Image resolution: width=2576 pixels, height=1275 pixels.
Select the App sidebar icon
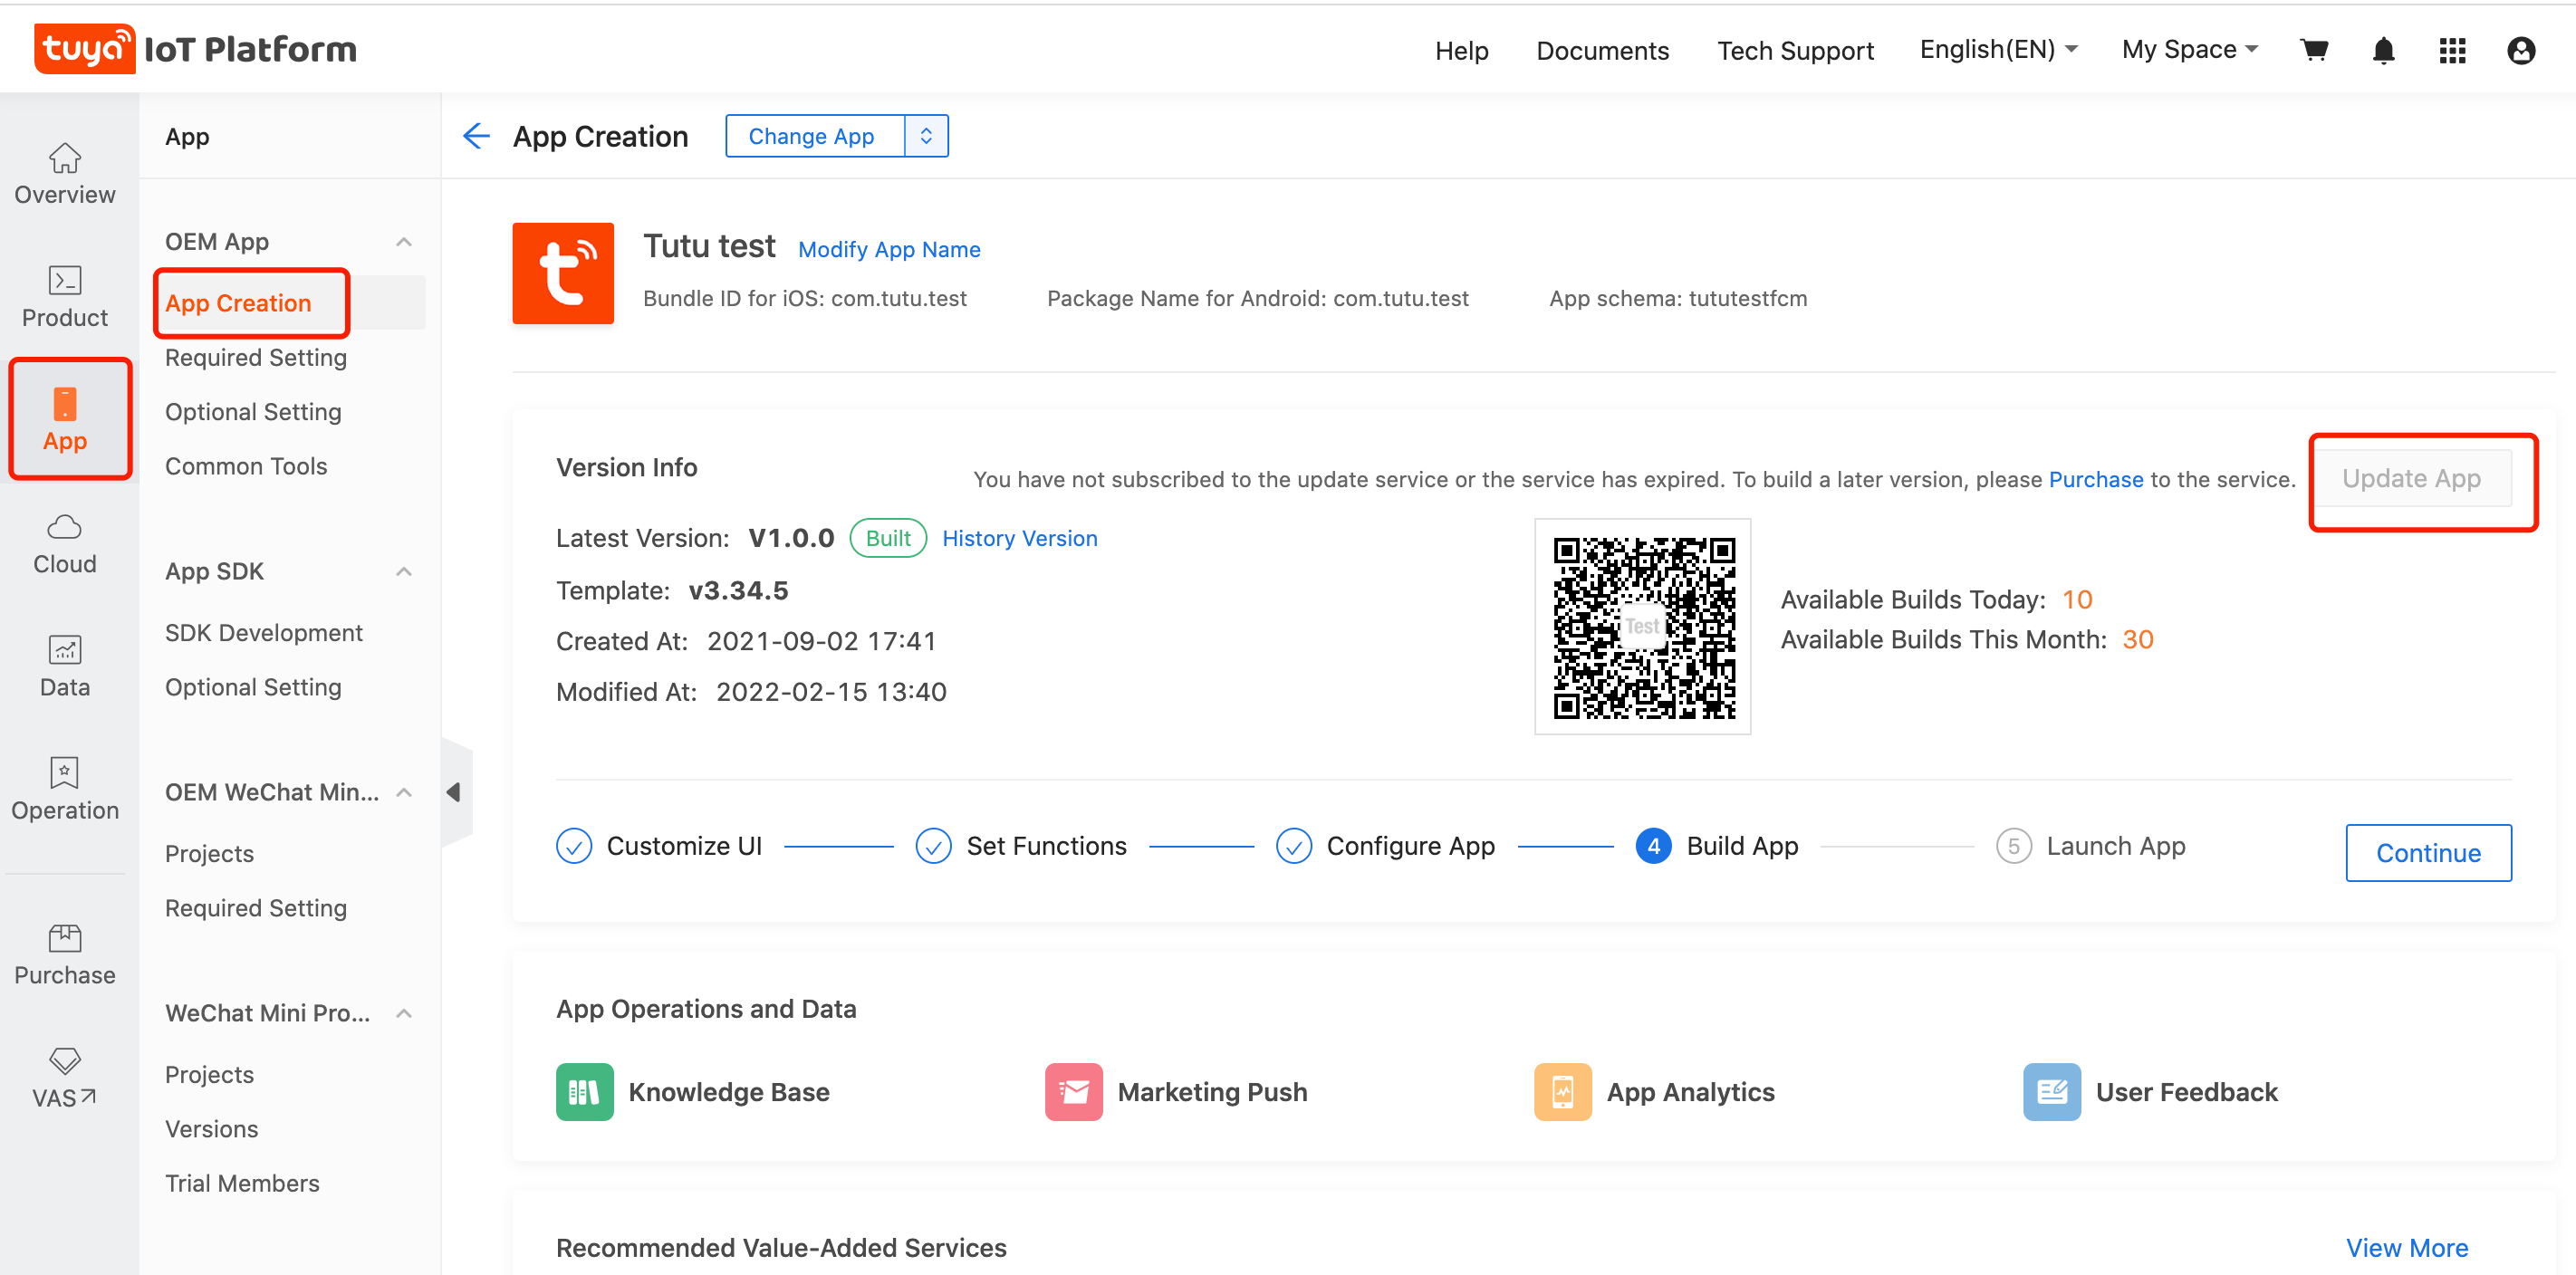point(65,404)
